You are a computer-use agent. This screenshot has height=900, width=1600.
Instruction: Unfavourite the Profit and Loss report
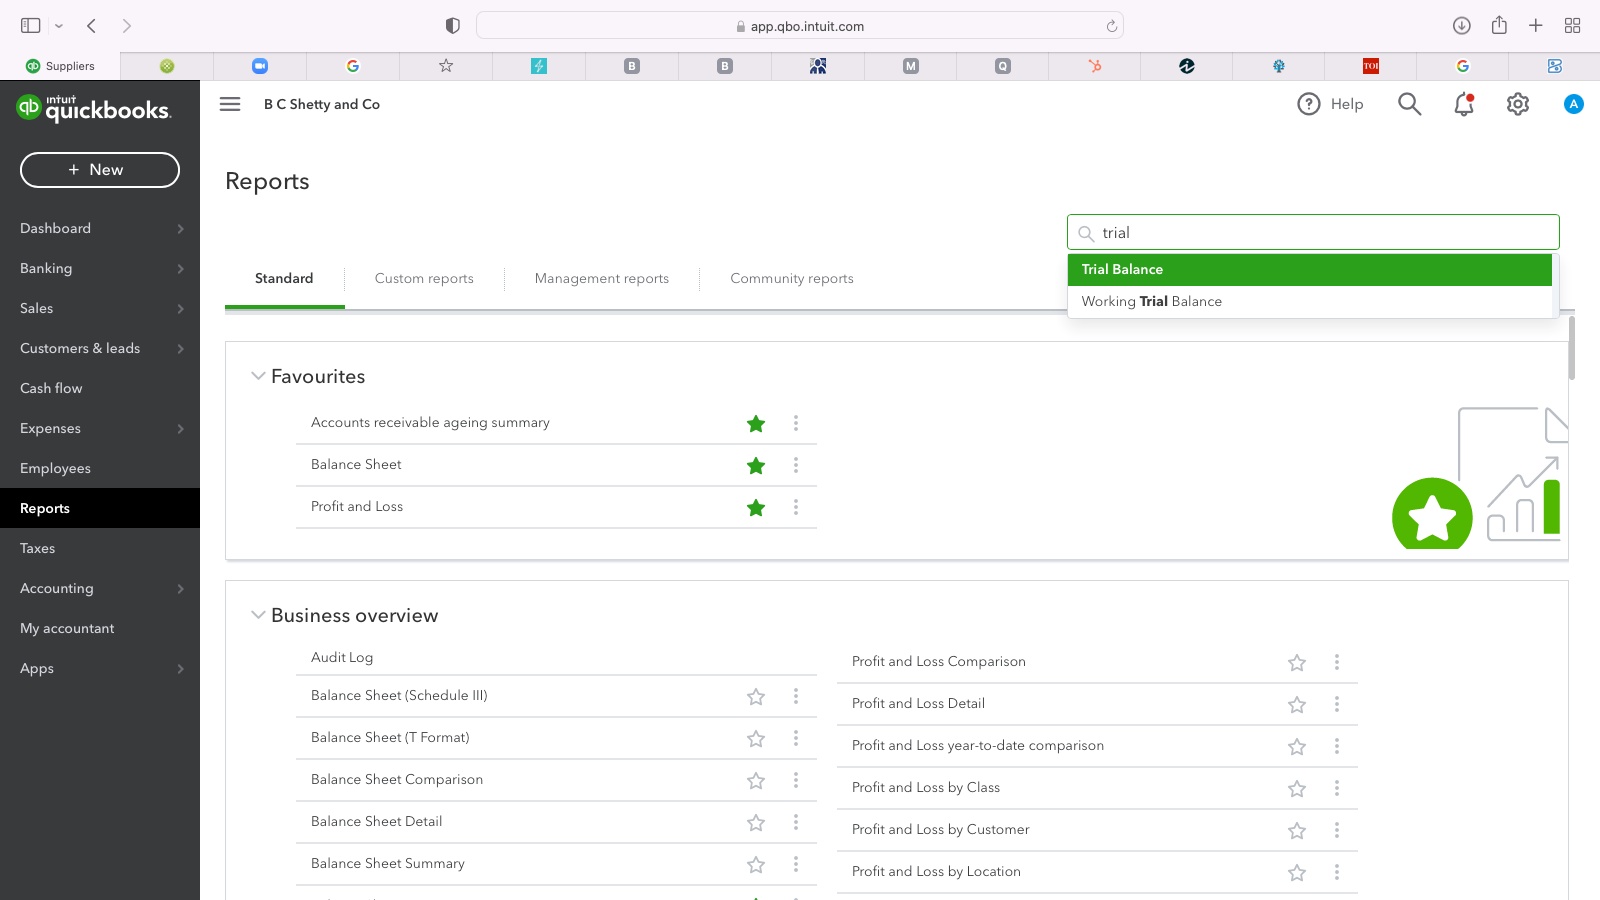coord(756,508)
